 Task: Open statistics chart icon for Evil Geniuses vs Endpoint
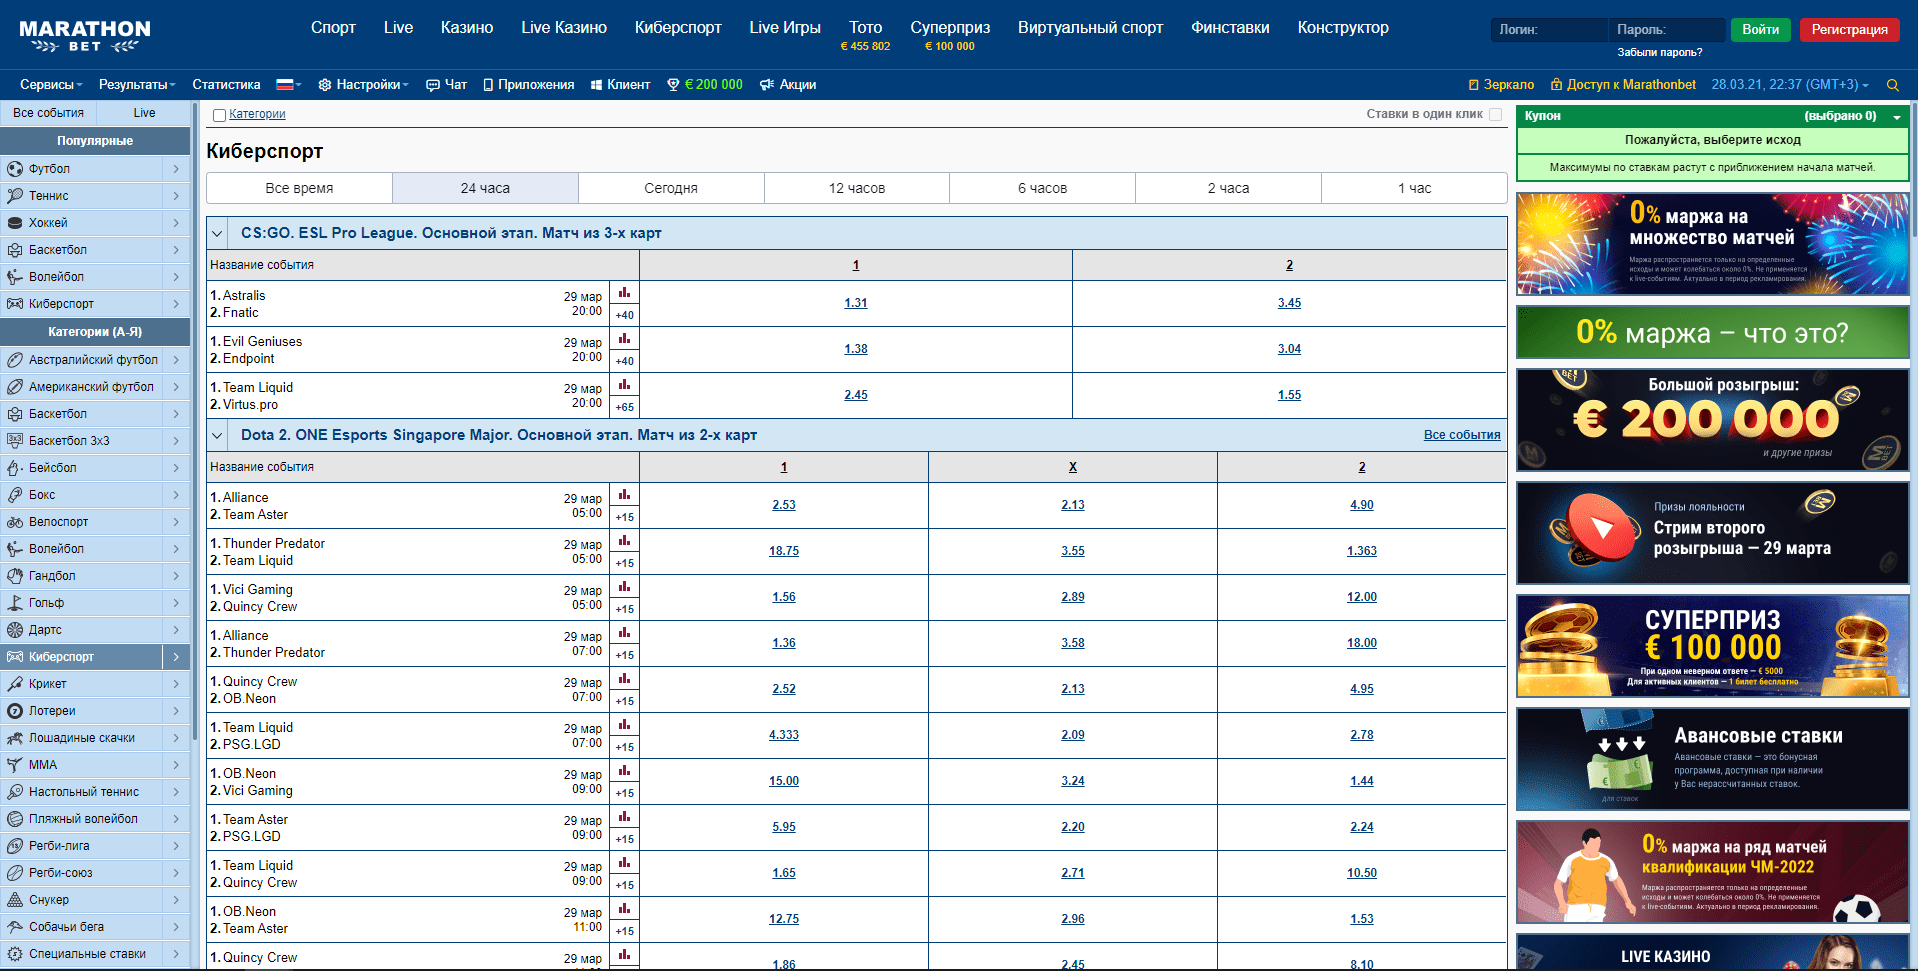point(624,339)
